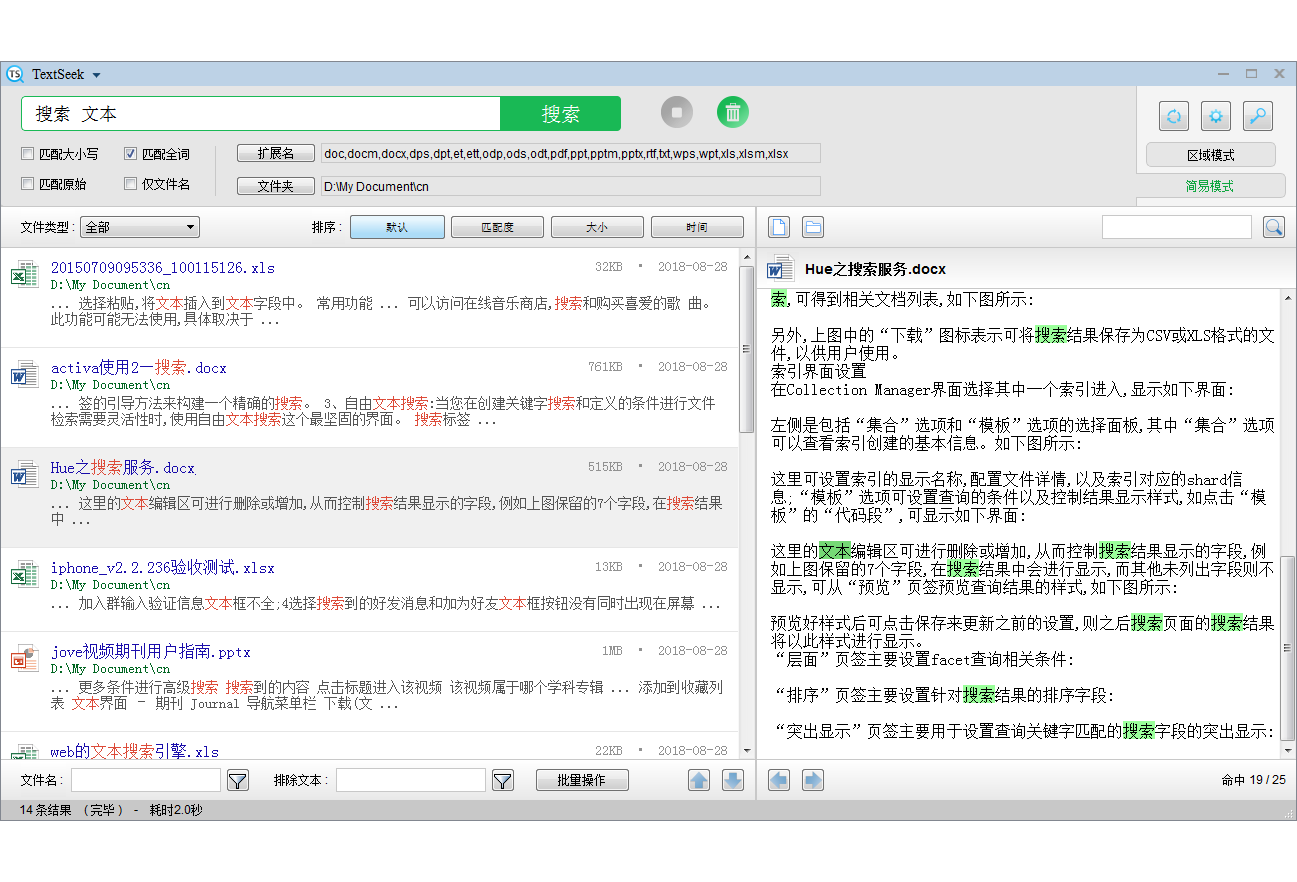
Task: Click the filter icon beside 文件名 field
Action: 237,780
